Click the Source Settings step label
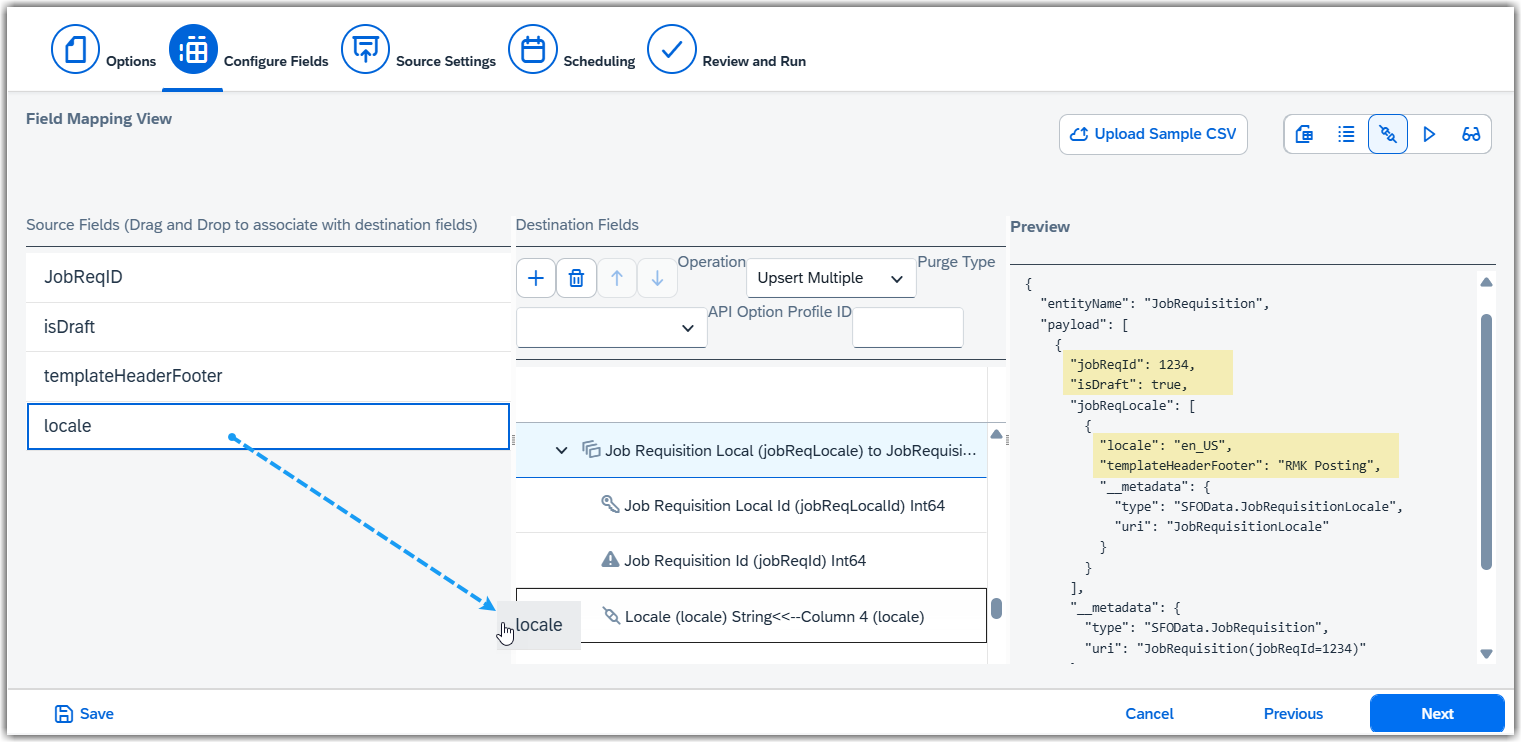This screenshot has height=743, width=1522. click(x=446, y=61)
